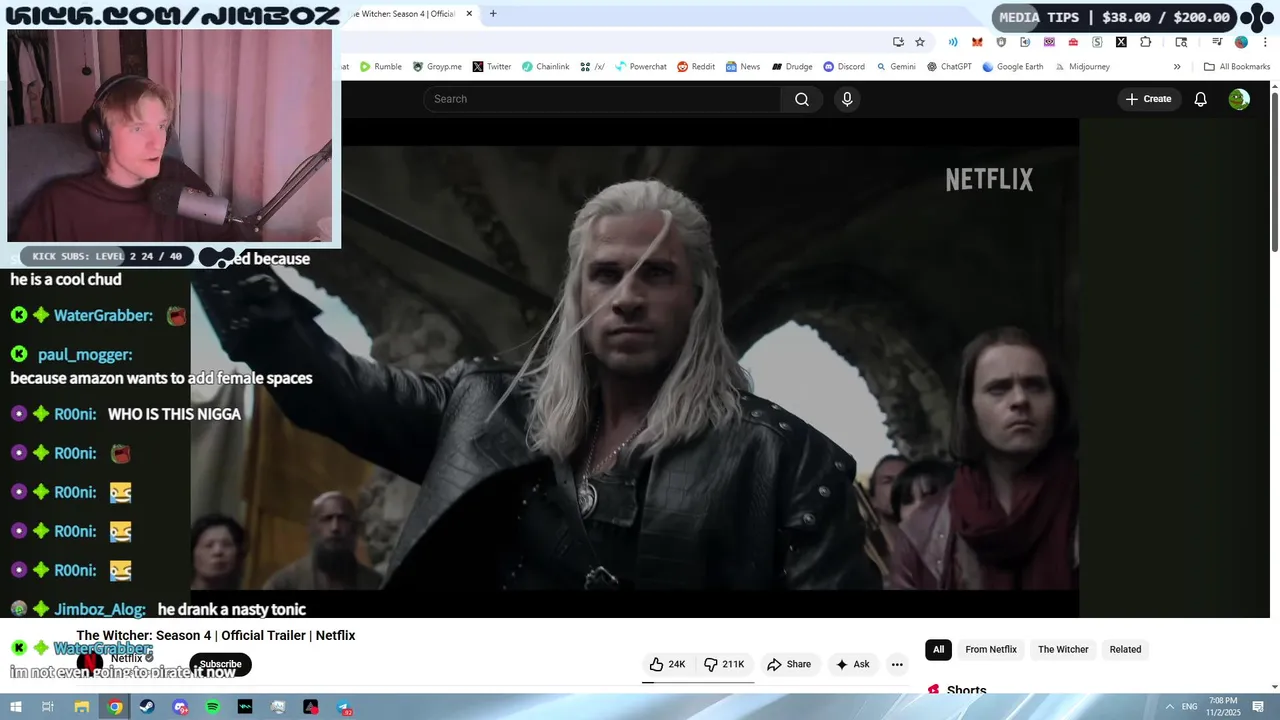The image size is (1280, 720).
Task: Open the Gemini bookmark
Action: [x=895, y=67]
